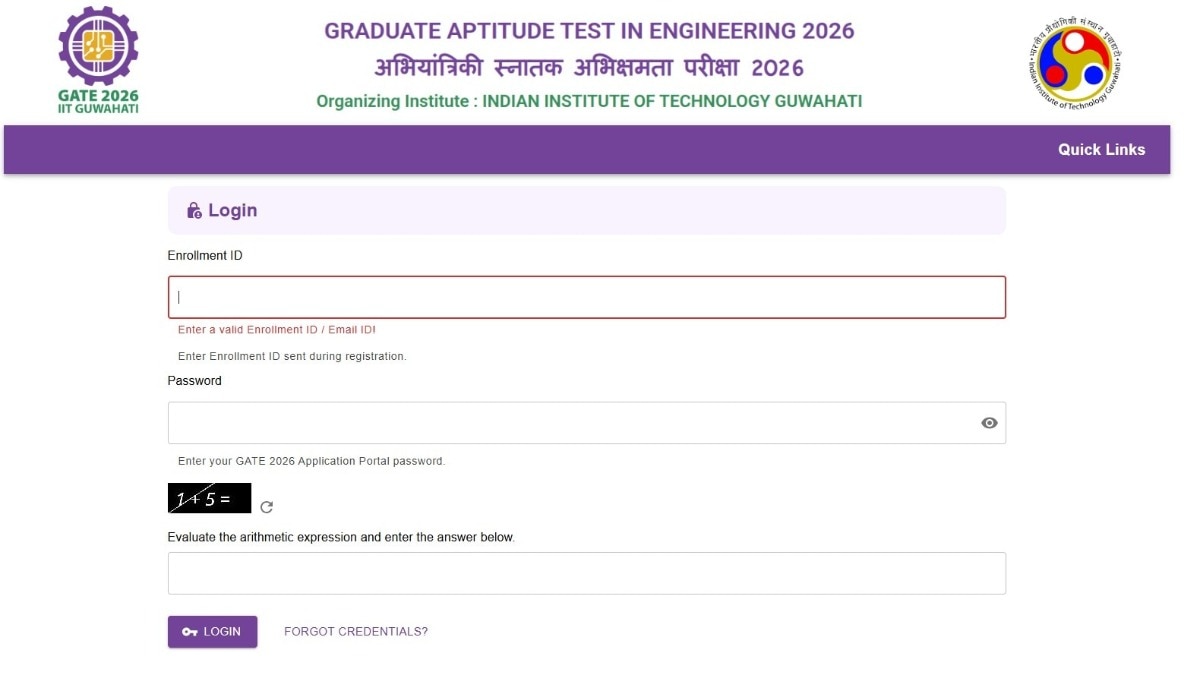Expand Quick Links in the navigation bar
Screen dimensions: 1200x675
[x=1101, y=149]
